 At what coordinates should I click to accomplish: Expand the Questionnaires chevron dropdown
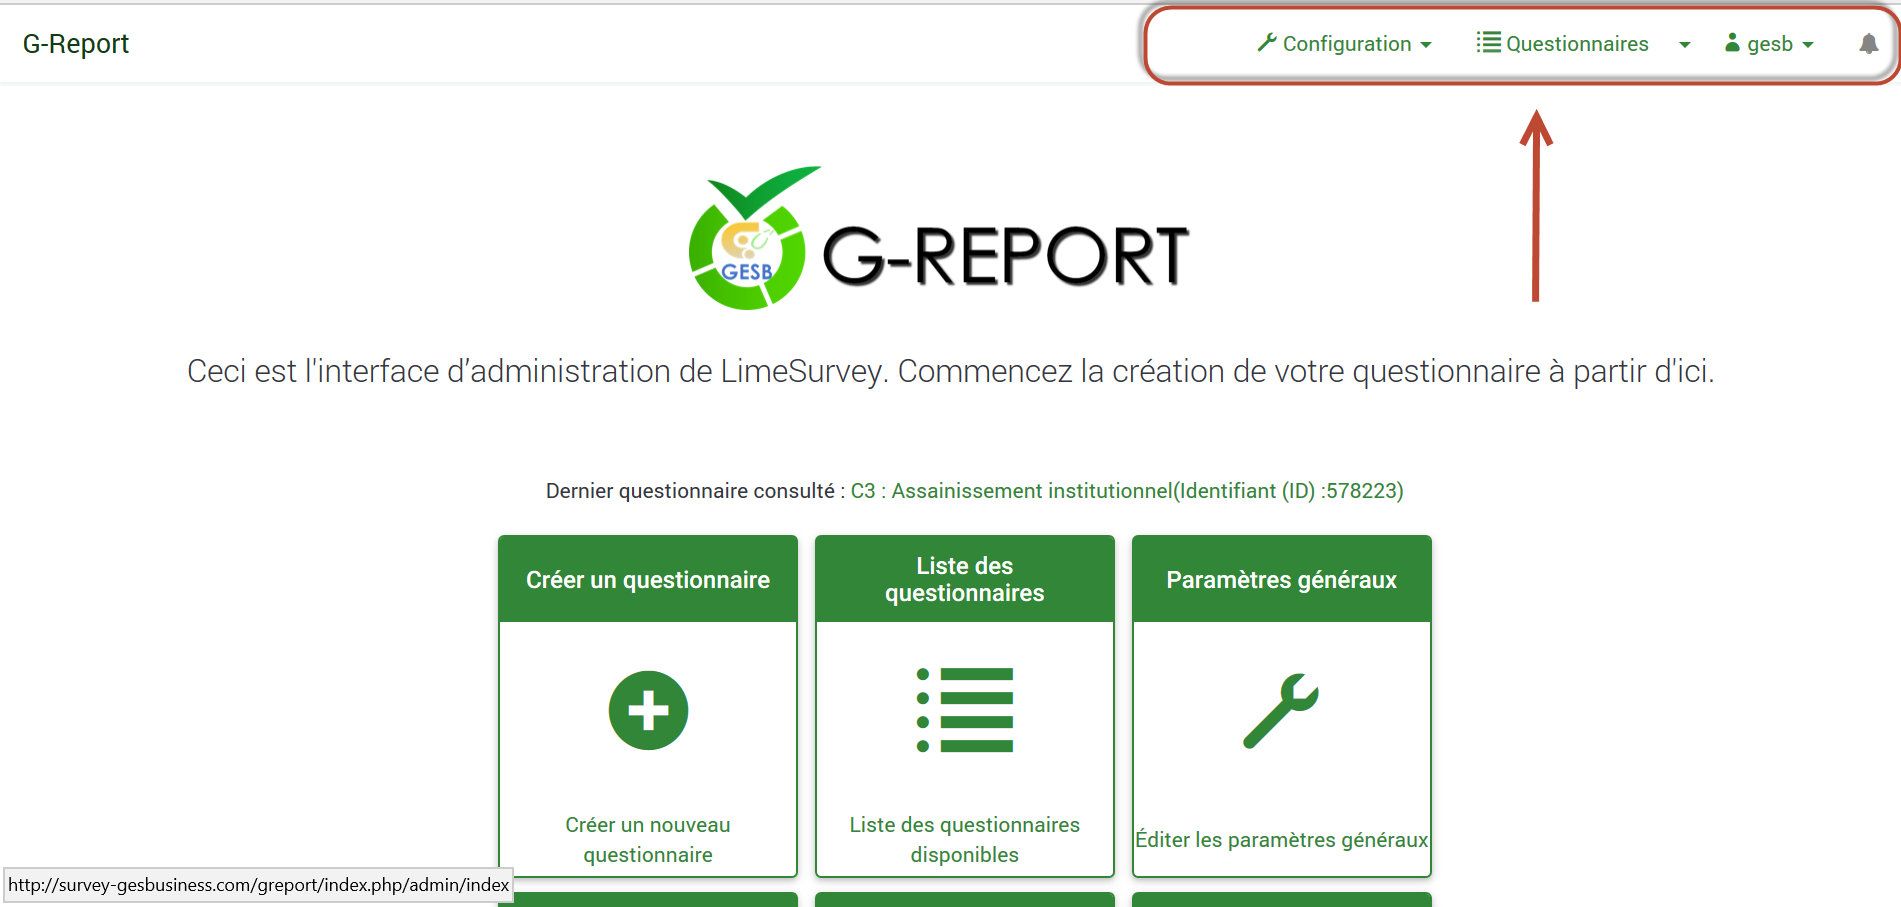pos(1685,45)
